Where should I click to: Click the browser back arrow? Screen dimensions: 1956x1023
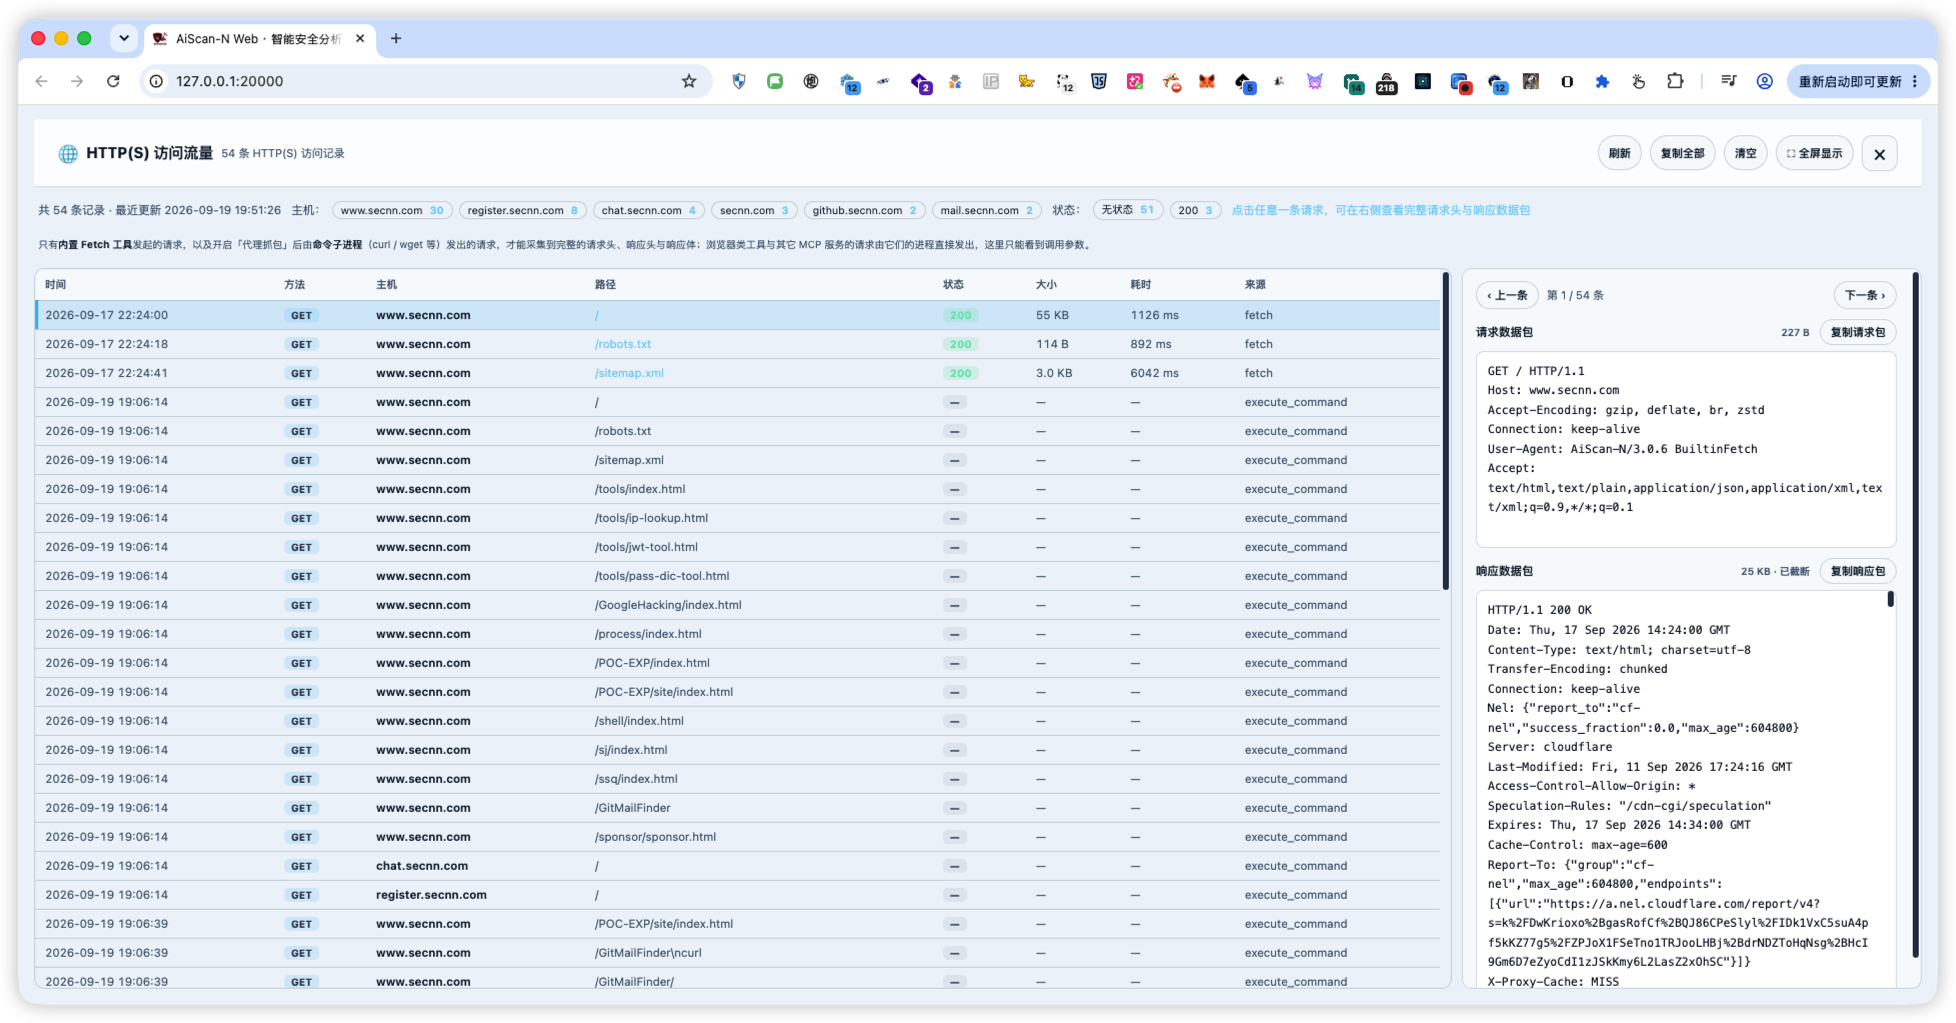pyautogui.click(x=41, y=81)
